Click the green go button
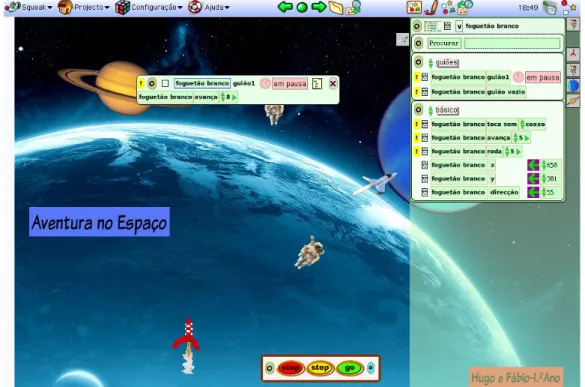Screen dimensions: 585x387 [350, 368]
